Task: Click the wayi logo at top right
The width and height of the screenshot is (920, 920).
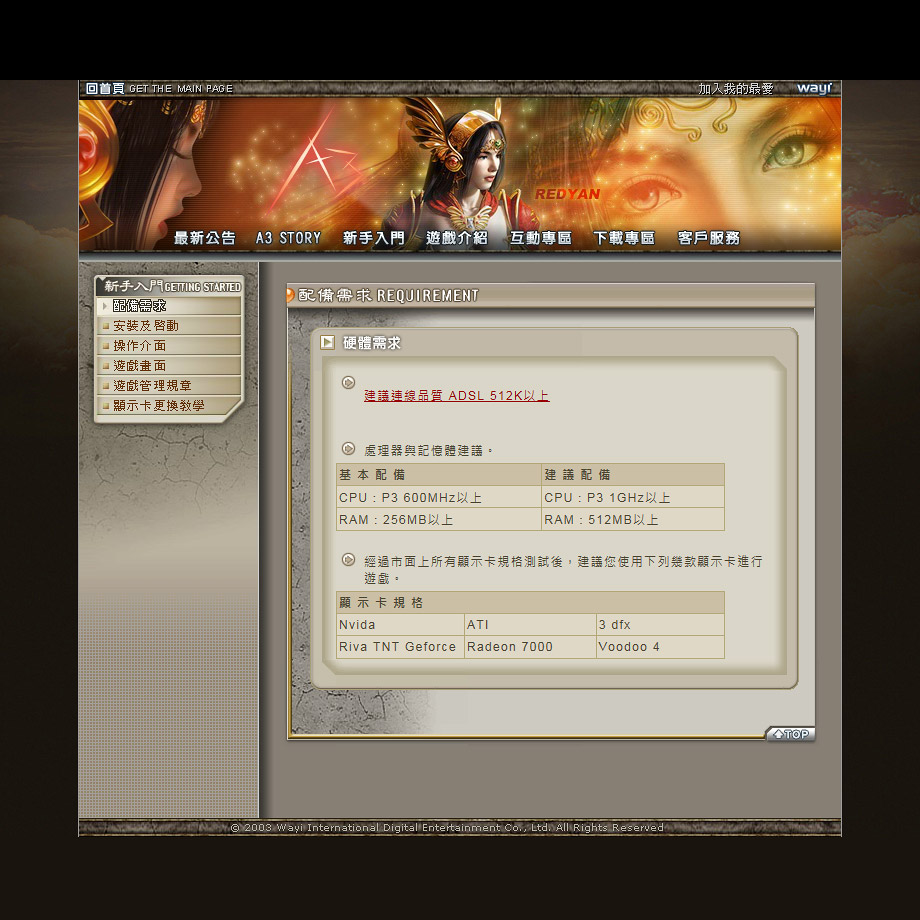Action: (814, 88)
